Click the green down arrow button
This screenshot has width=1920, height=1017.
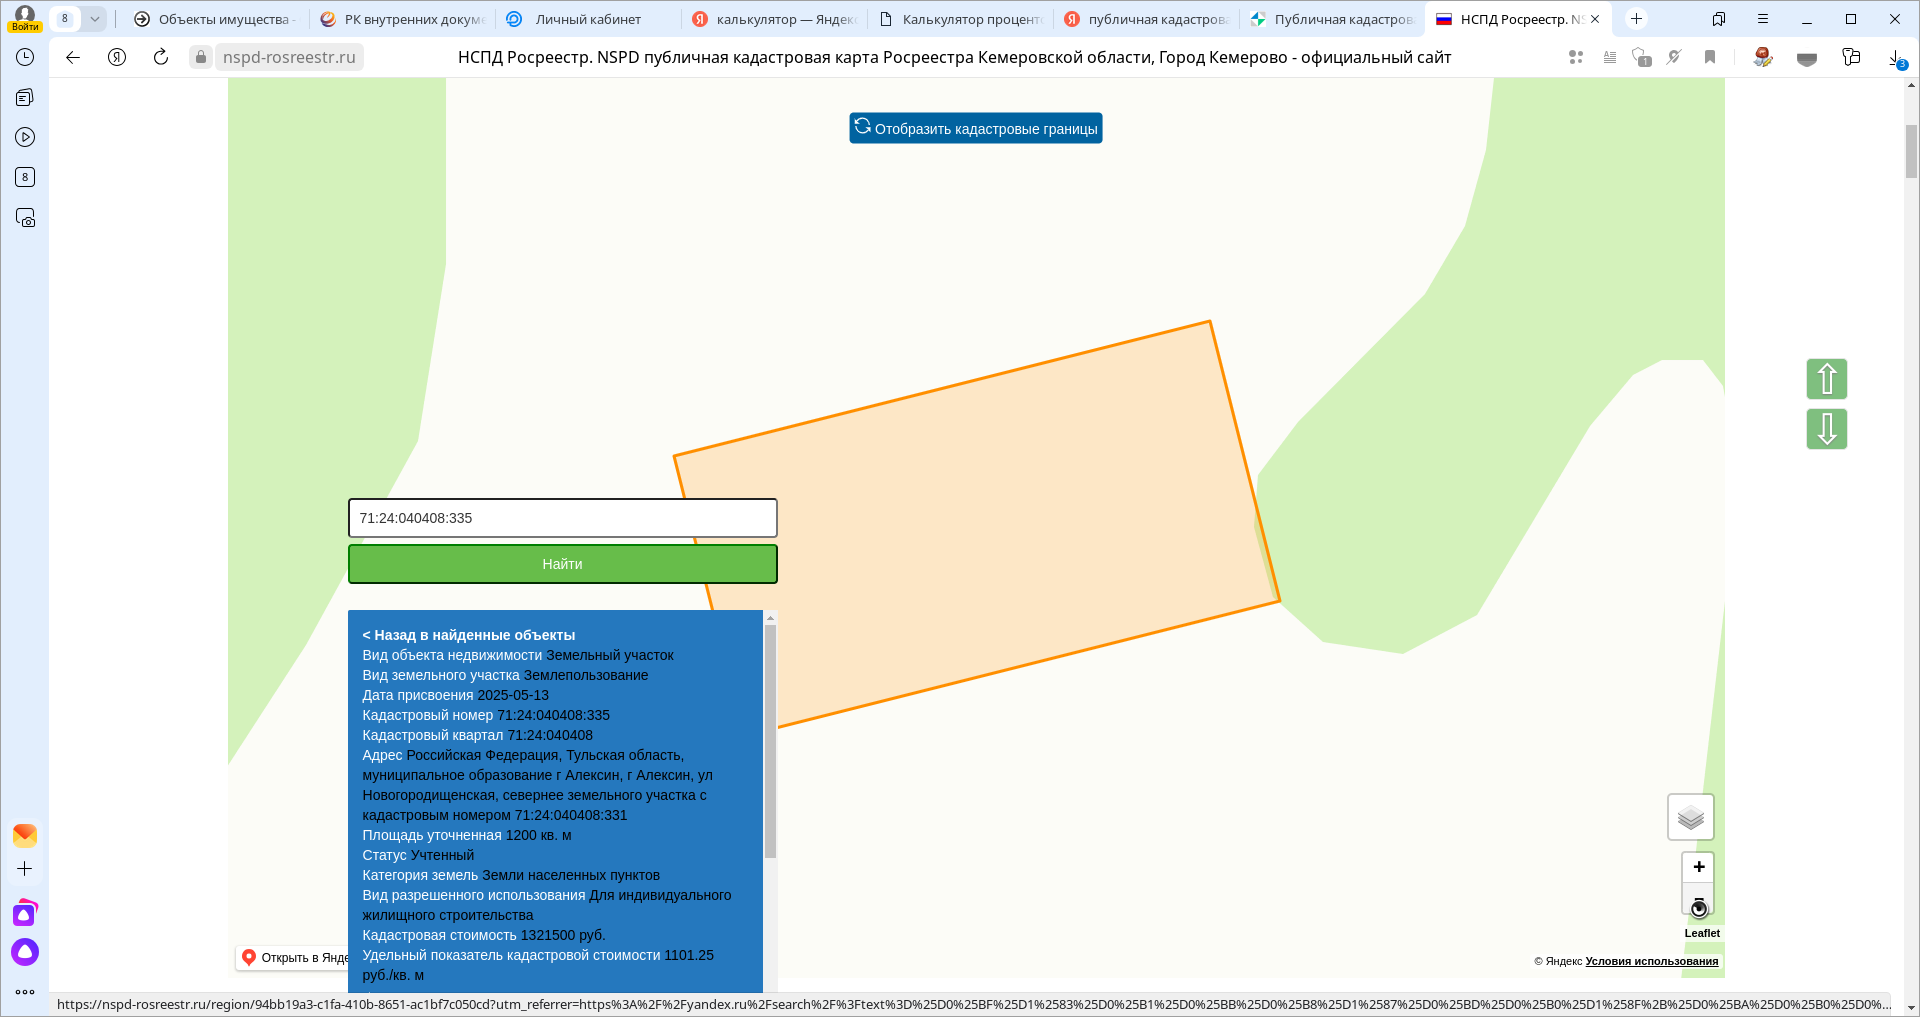coord(1826,429)
